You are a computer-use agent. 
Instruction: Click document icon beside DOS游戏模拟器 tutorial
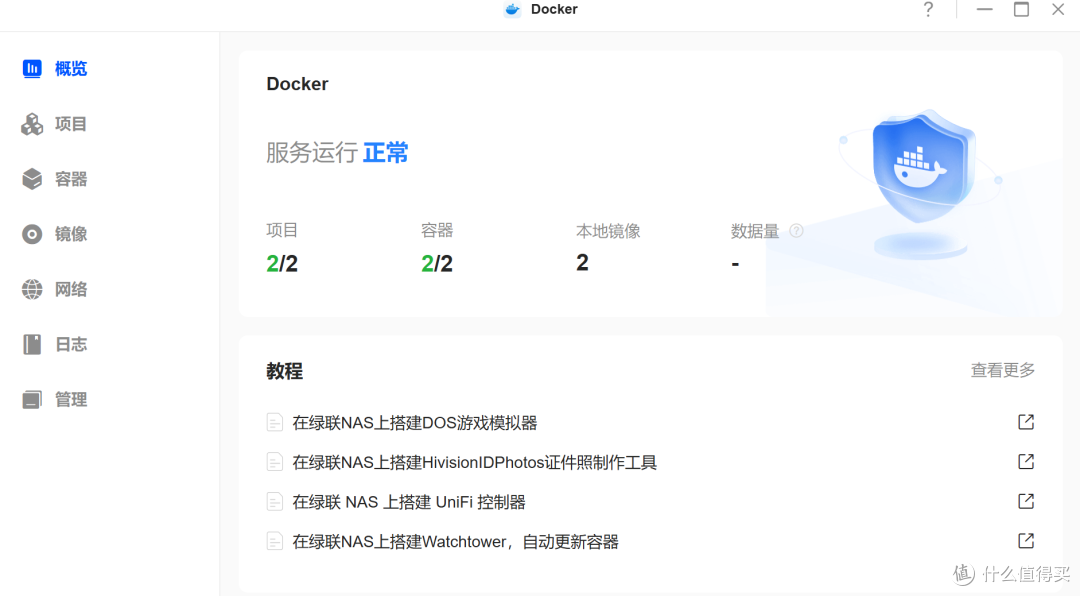(274, 422)
